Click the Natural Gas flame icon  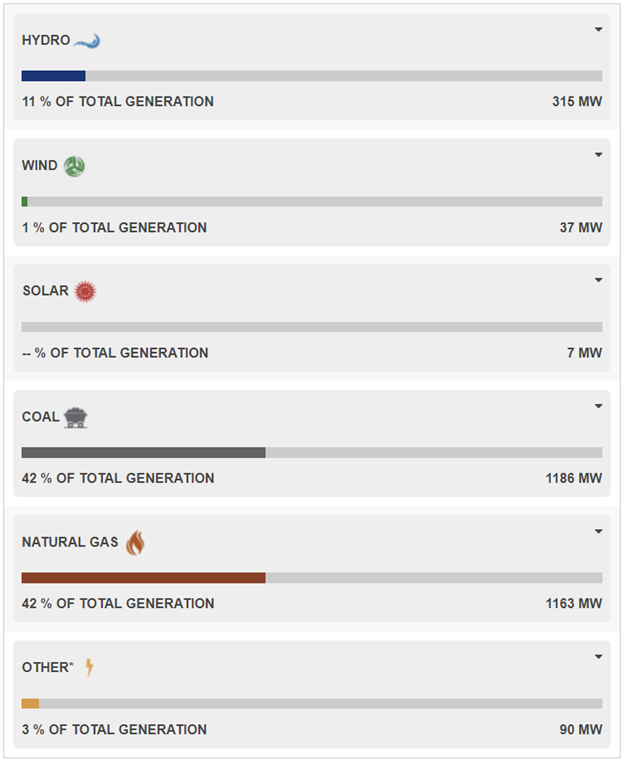coord(135,542)
